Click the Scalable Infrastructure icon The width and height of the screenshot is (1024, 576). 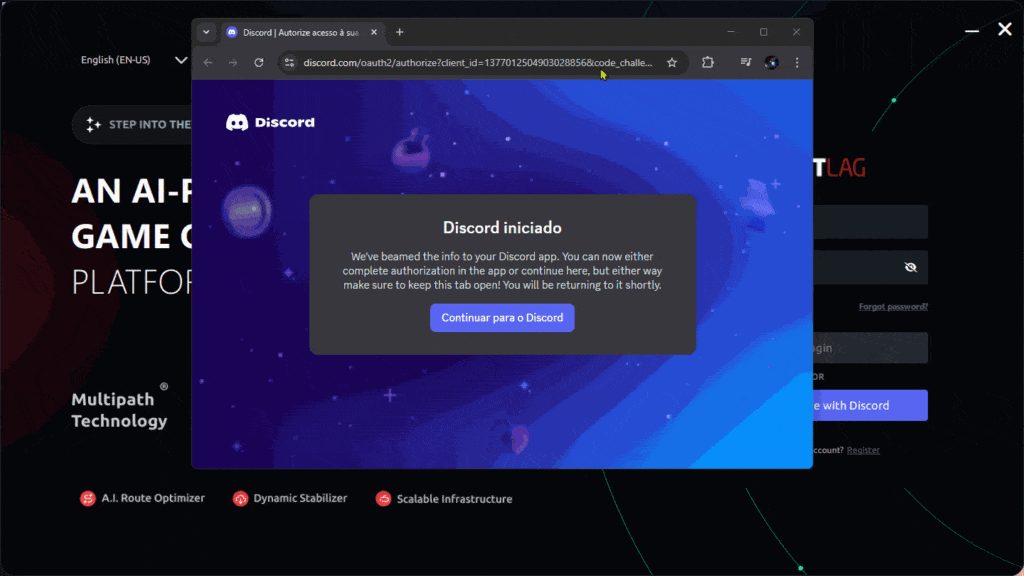tap(383, 498)
